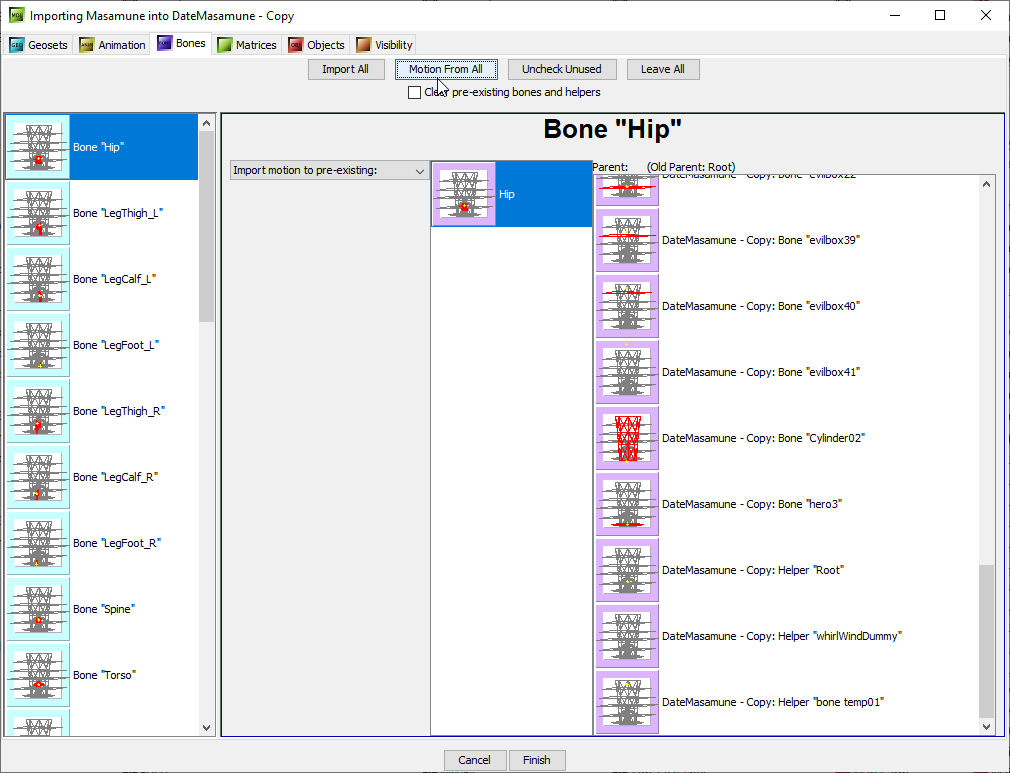The width and height of the screenshot is (1010, 773).
Task: Click the hero3 parent bone thumbnail
Action: (x=627, y=504)
